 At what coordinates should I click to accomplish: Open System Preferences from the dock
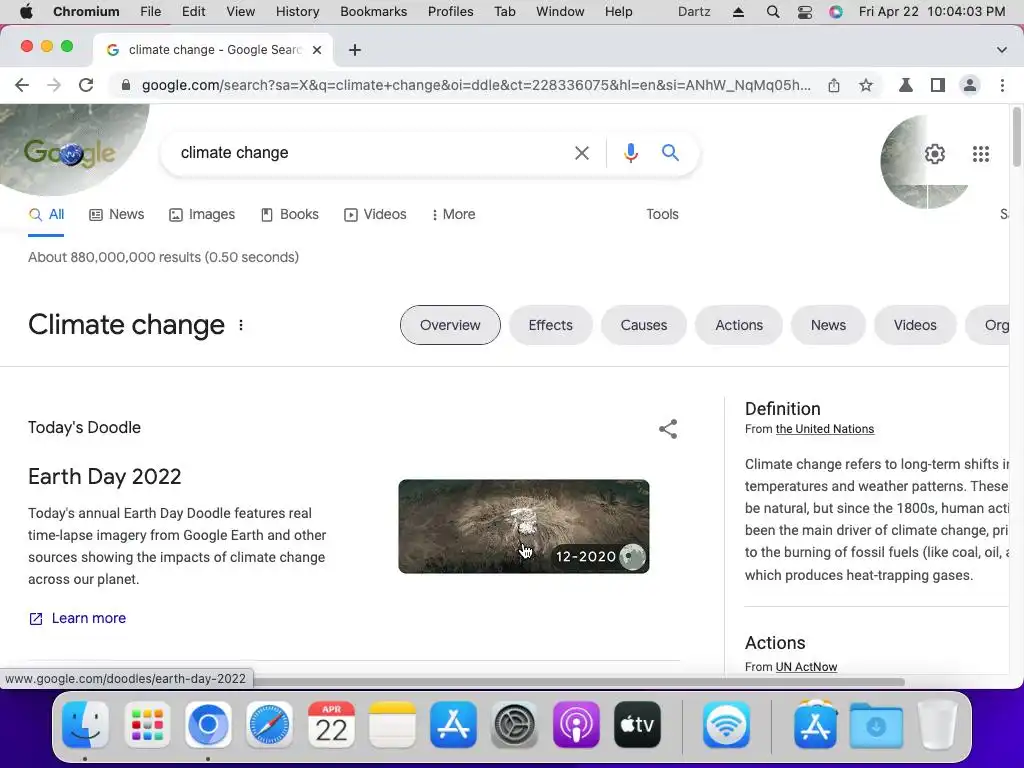pos(515,725)
